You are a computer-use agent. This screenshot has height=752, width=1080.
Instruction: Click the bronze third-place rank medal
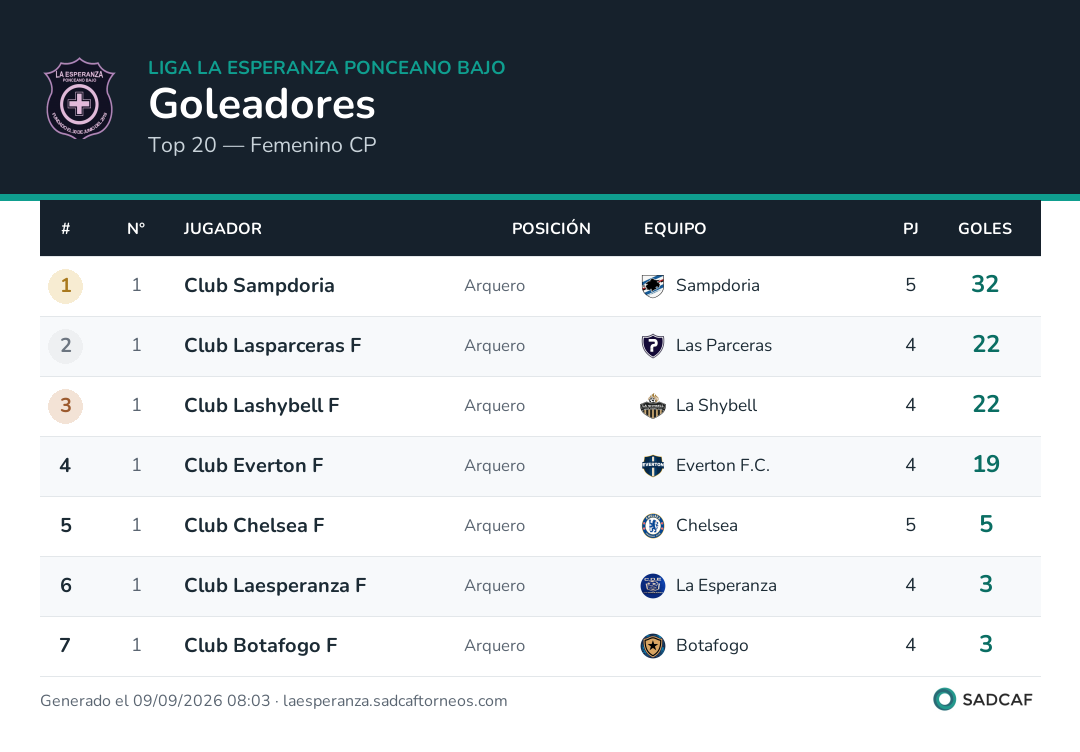click(x=65, y=406)
